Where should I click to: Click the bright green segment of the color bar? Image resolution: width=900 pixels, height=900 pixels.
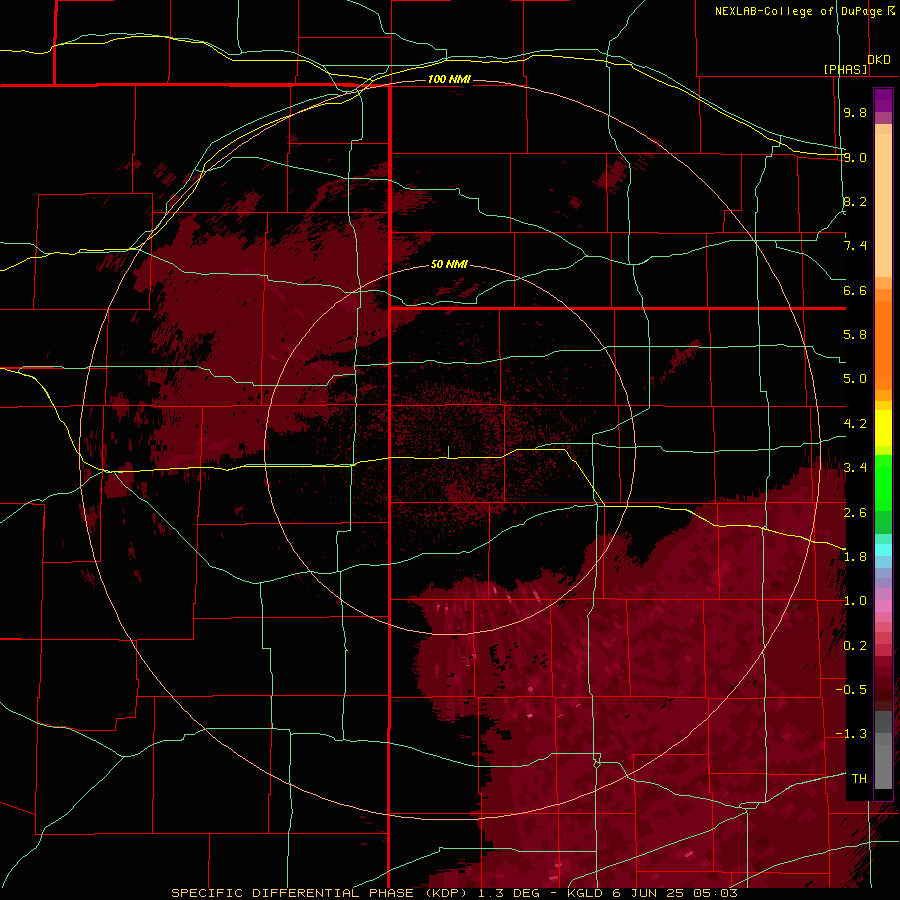coord(883,482)
